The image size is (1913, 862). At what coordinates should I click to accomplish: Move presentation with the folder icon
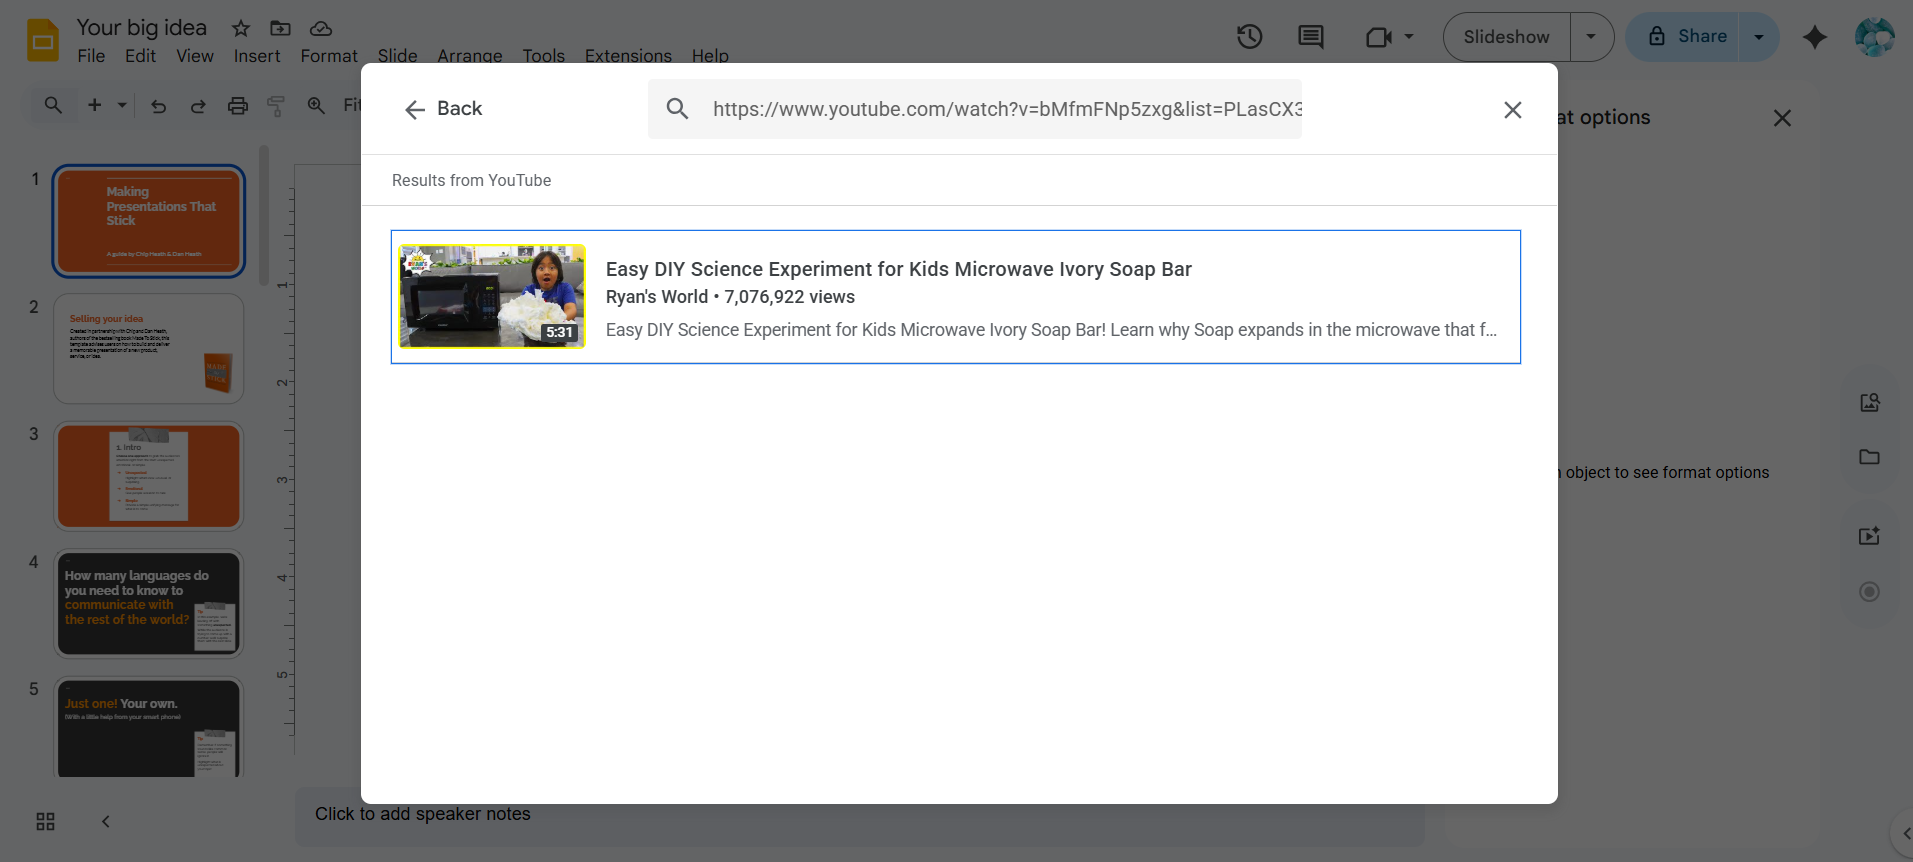[x=280, y=28]
